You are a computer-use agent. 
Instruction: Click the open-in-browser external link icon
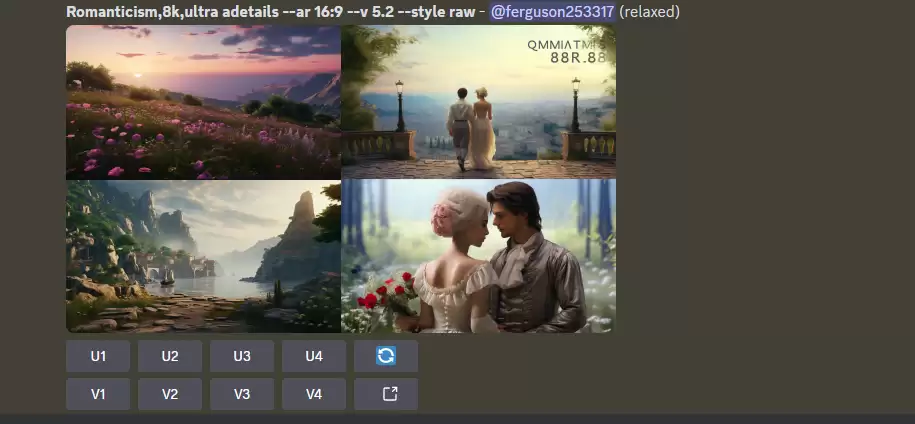(x=386, y=394)
